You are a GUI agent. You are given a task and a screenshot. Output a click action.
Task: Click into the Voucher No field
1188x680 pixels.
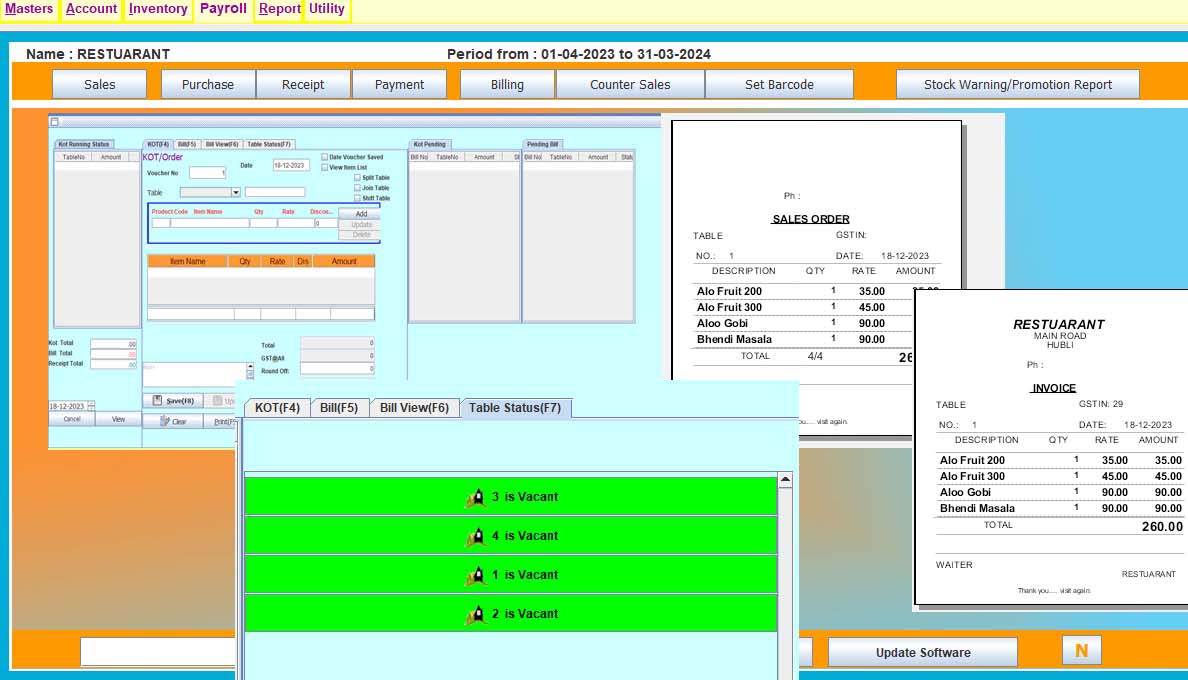pos(207,173)
